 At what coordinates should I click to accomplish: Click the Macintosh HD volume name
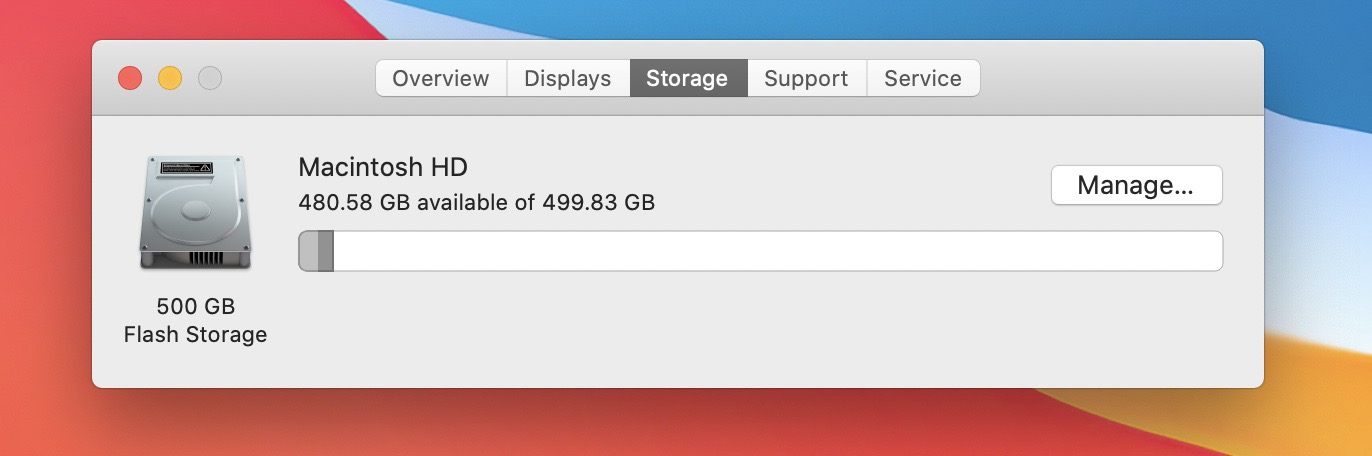(x=383, y=167)
